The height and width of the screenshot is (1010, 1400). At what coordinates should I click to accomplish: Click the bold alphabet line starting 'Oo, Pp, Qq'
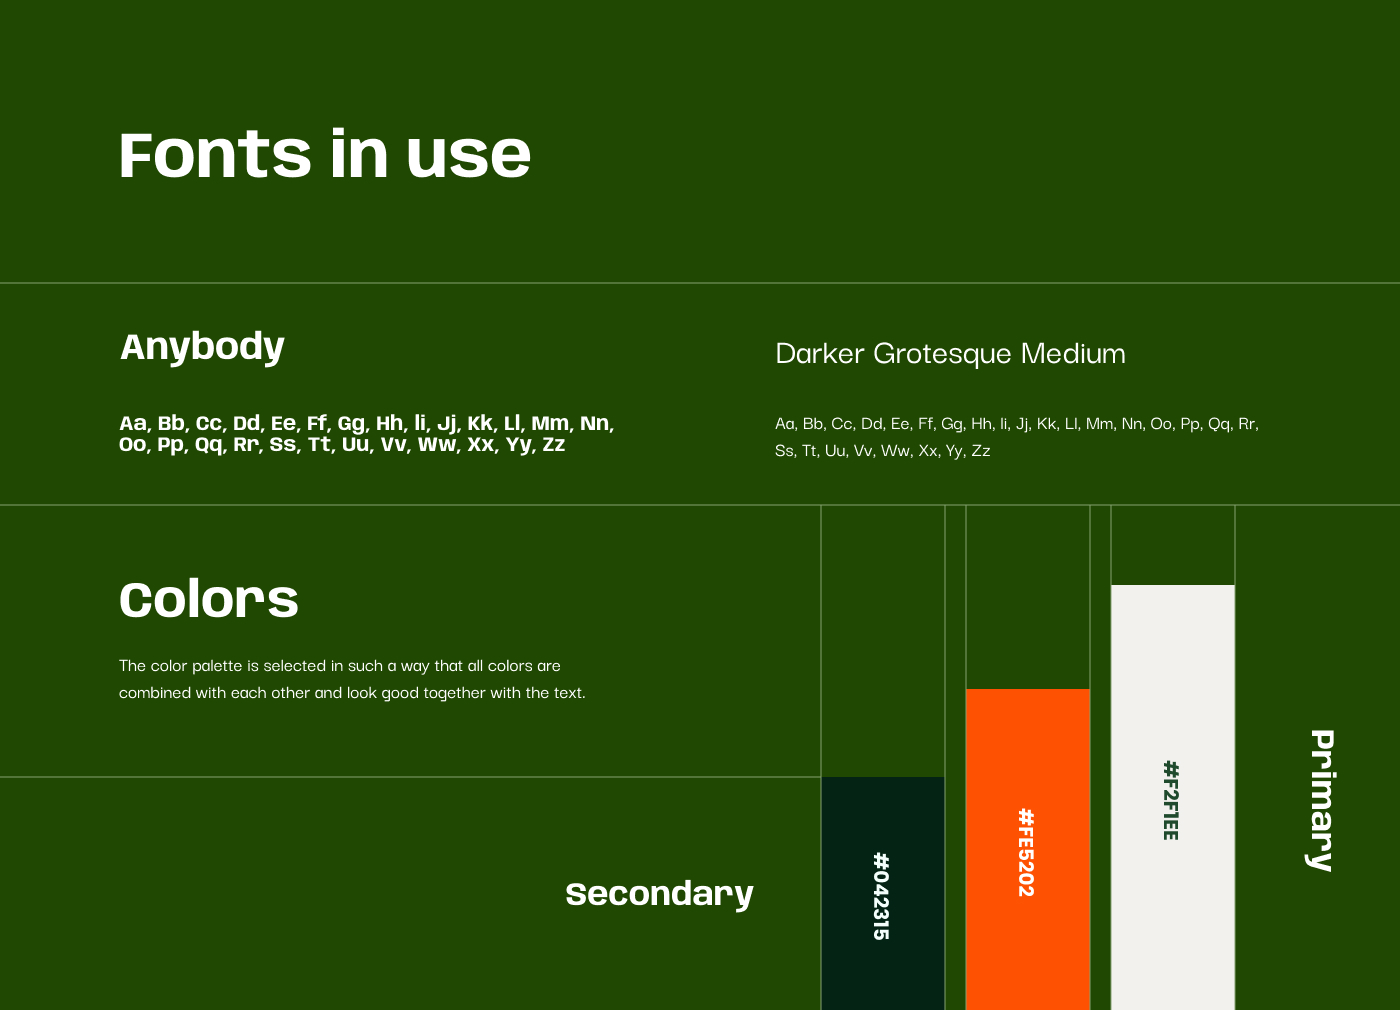[x=342, y=445]
